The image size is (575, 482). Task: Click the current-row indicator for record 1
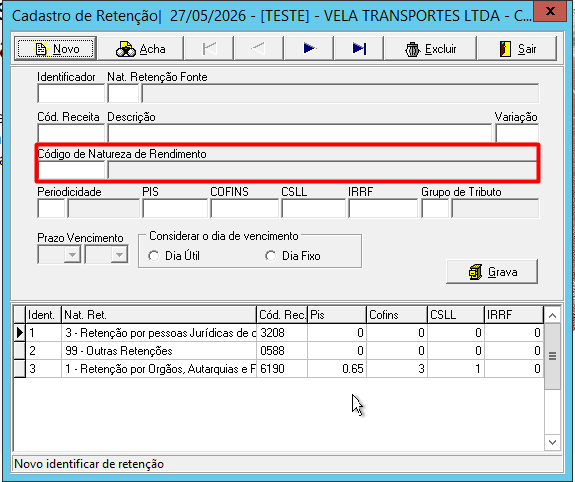19,333
